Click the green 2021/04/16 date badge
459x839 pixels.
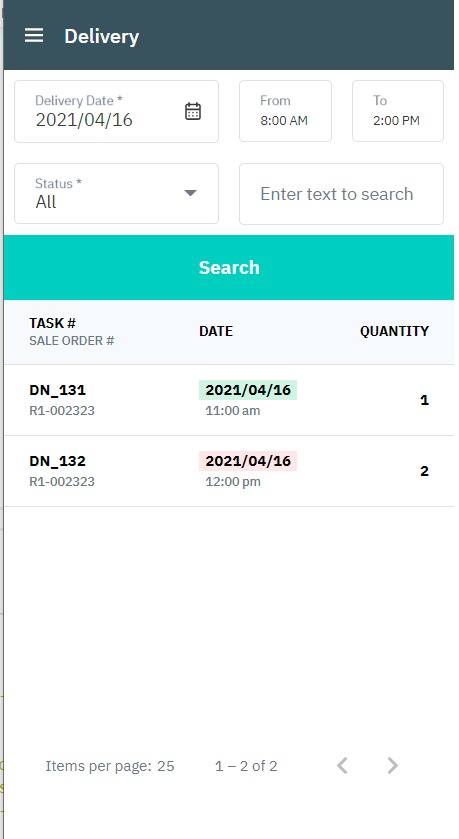pyautogui.click(x=248, y=390)
